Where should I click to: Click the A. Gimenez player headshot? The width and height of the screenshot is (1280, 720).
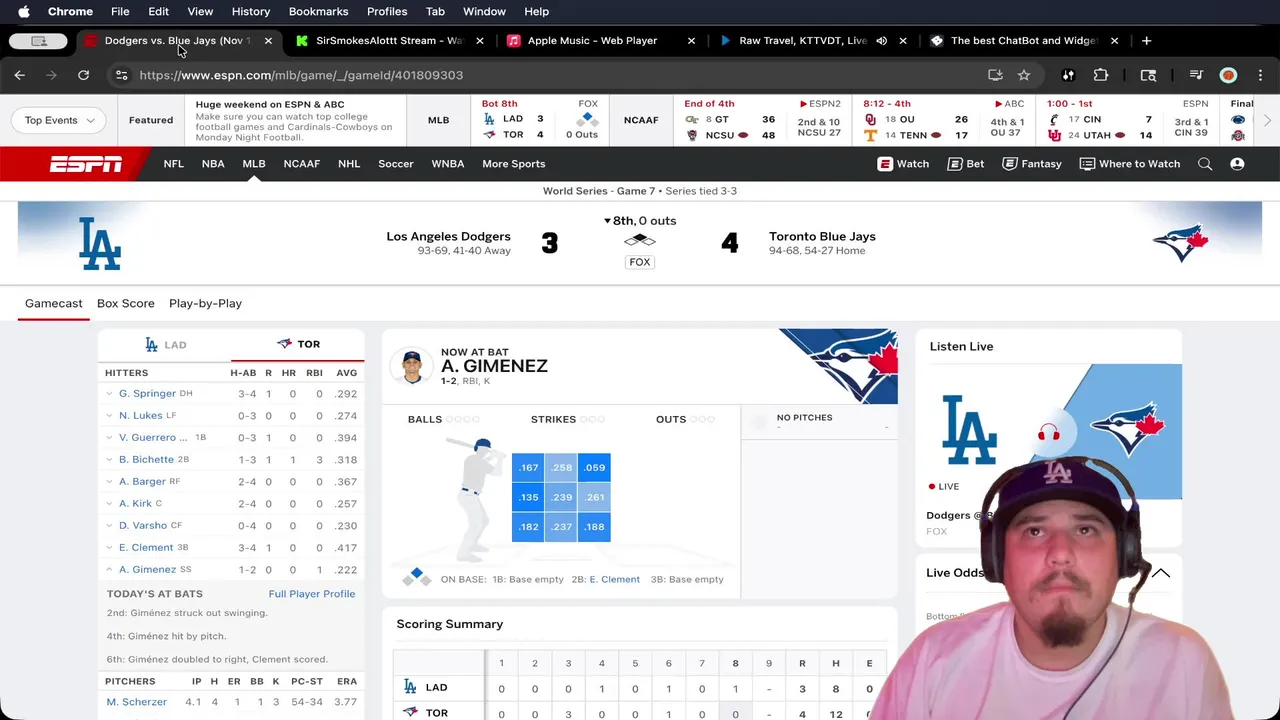tap(411, 366)
